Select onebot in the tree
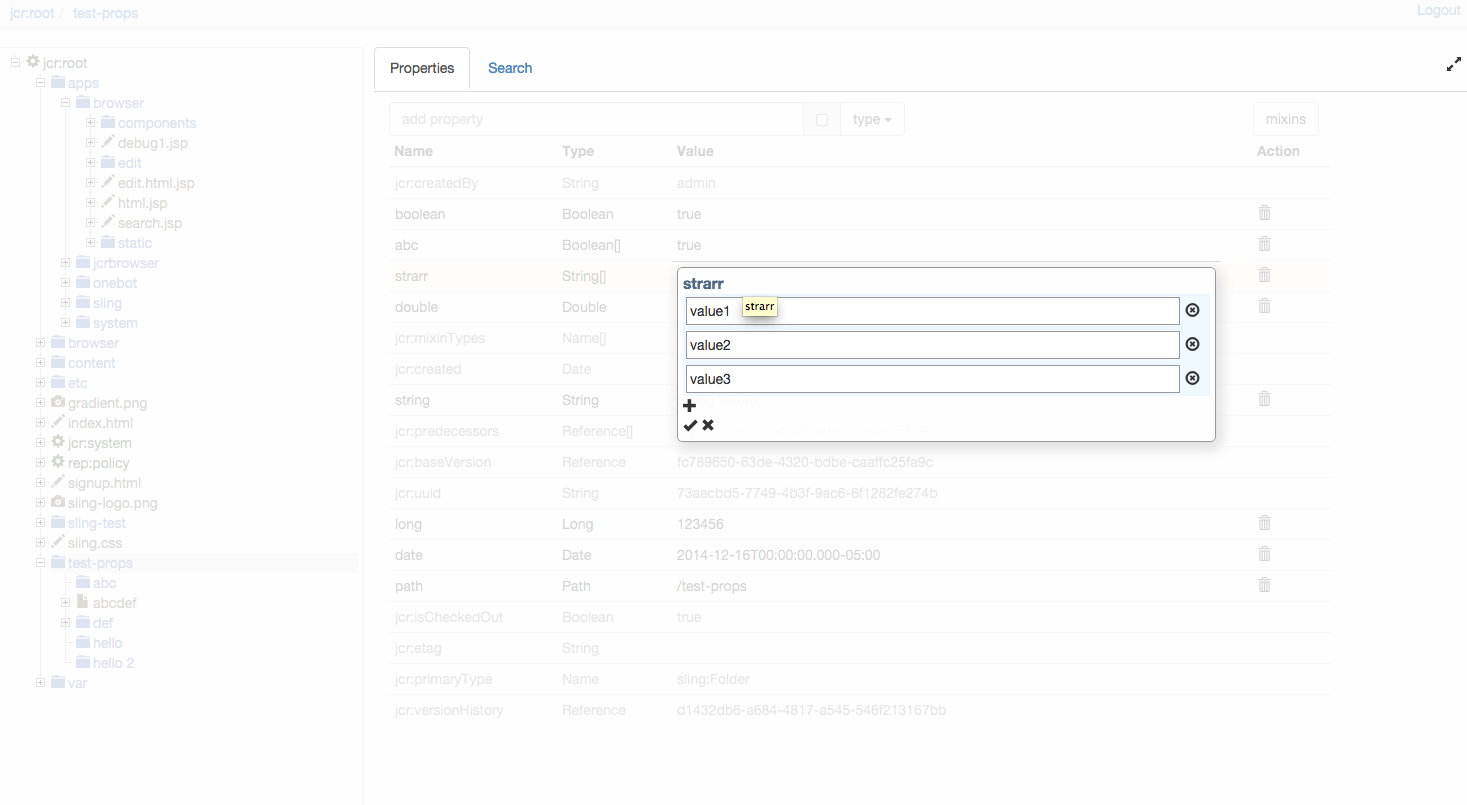 115,283
